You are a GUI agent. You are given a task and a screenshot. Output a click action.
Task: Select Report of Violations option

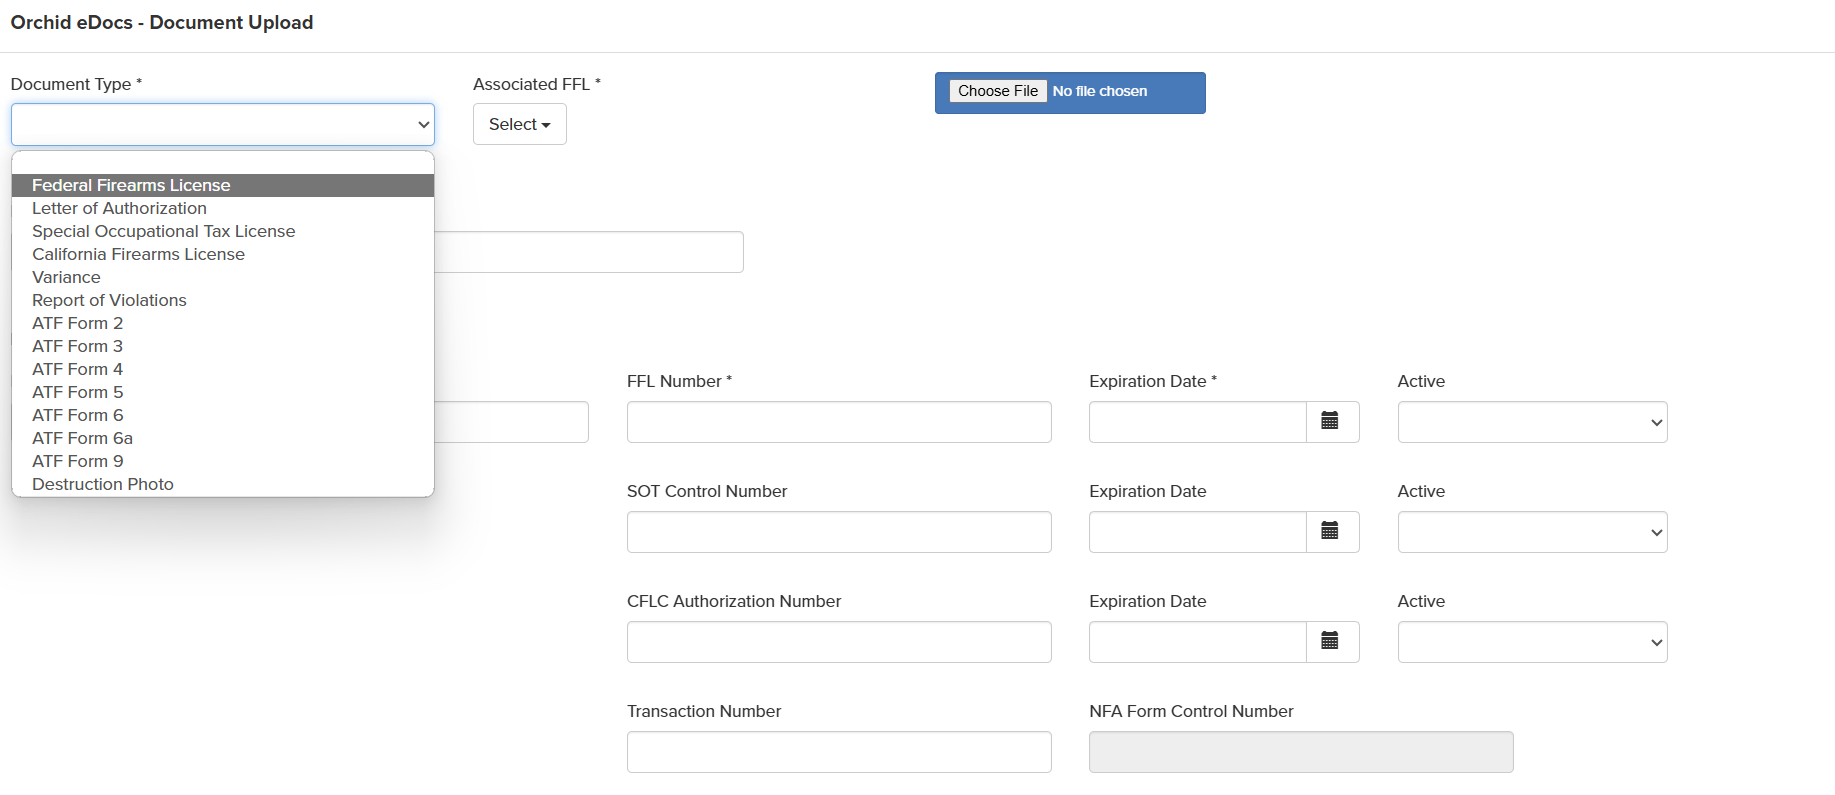[x=109, y=300]
